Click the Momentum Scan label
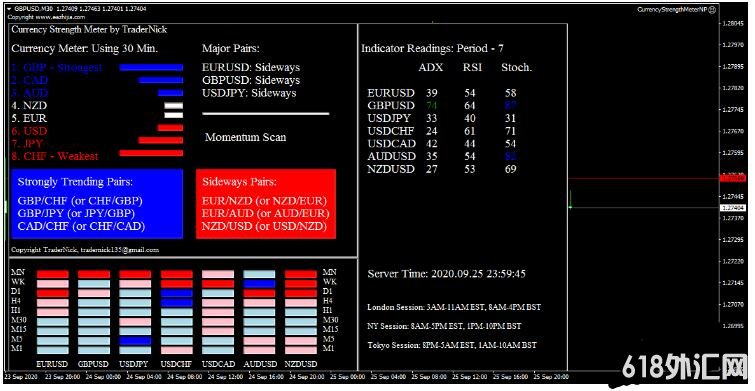Viewport: 755px width, 391px height. [246, 137]
